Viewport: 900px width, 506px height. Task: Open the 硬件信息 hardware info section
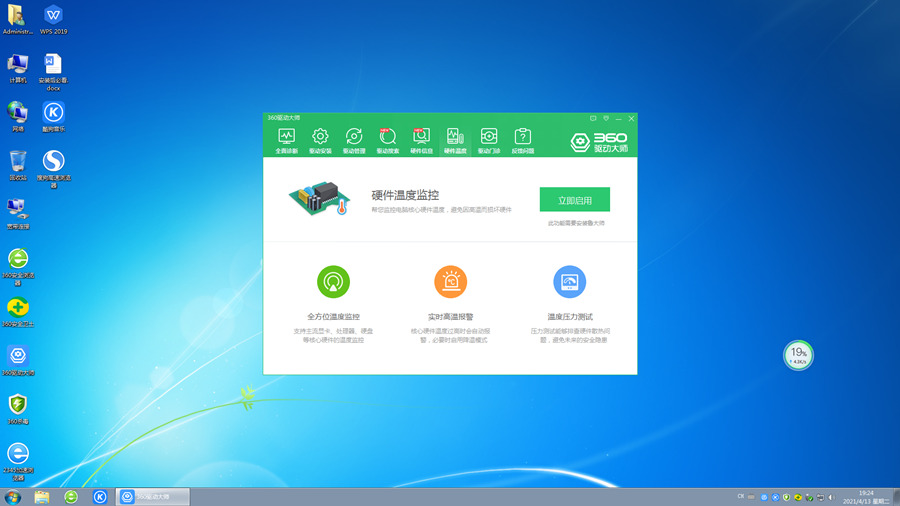[x=421, y=140]
